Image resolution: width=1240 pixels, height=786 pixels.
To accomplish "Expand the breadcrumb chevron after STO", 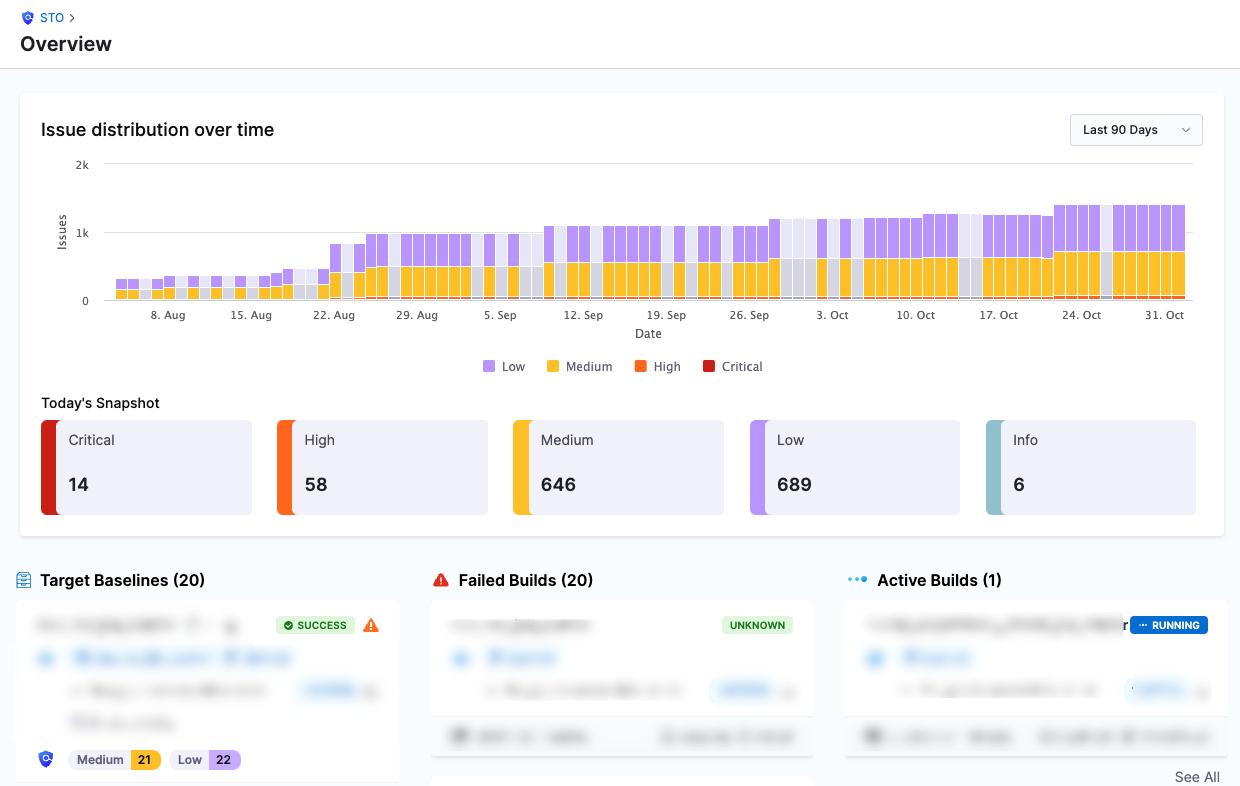I will 72,18.
